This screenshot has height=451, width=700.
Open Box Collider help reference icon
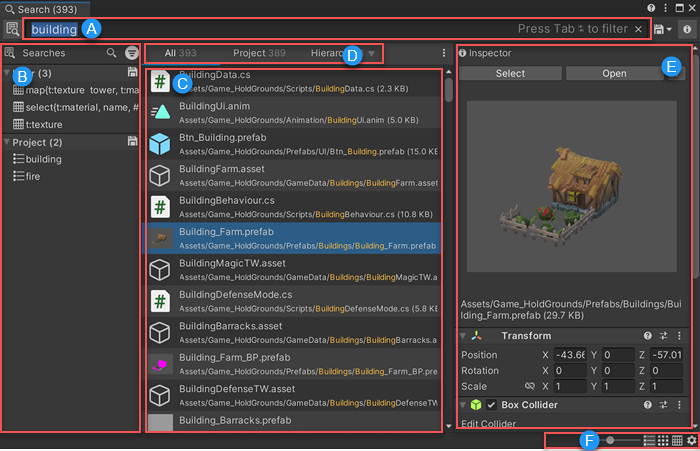(x=648, y=405)
